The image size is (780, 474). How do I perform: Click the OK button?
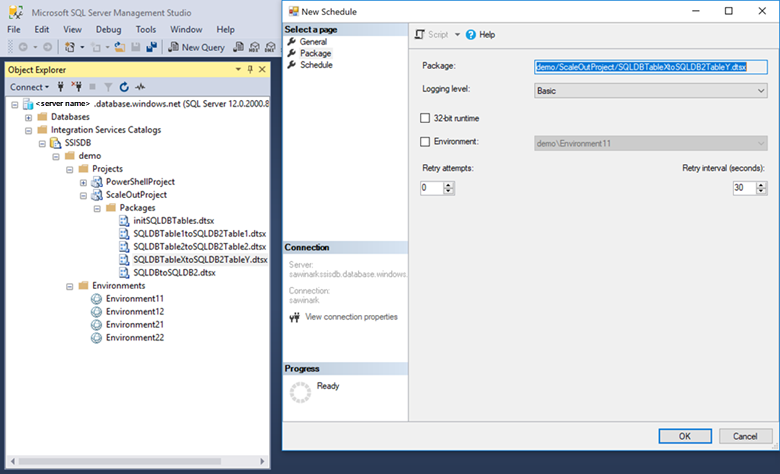685,436
